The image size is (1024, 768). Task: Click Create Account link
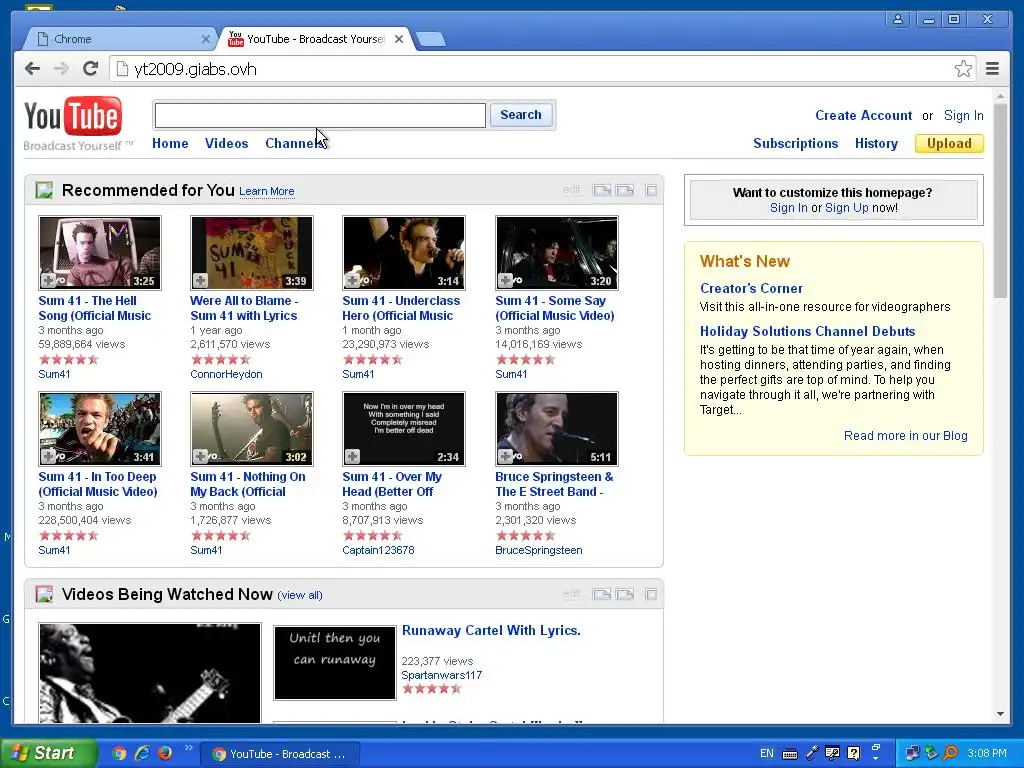(863, 116)
